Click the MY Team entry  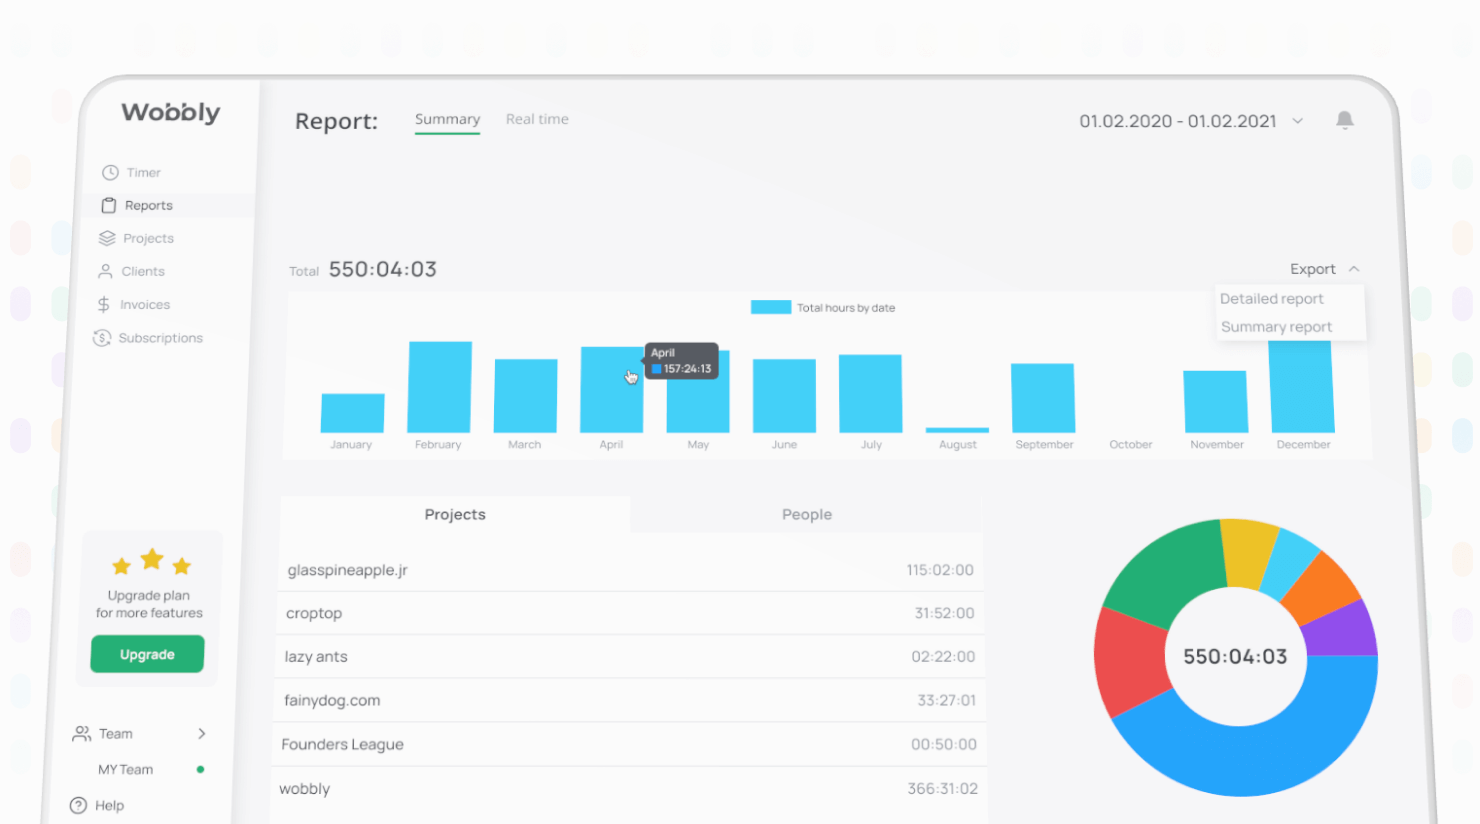pos(126,769)
